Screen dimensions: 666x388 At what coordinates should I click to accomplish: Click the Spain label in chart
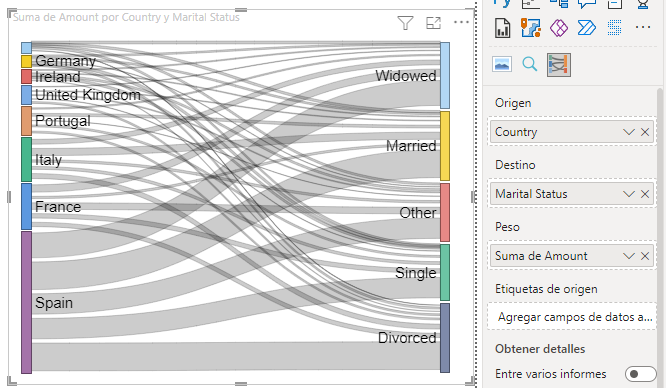pos(54,303)
